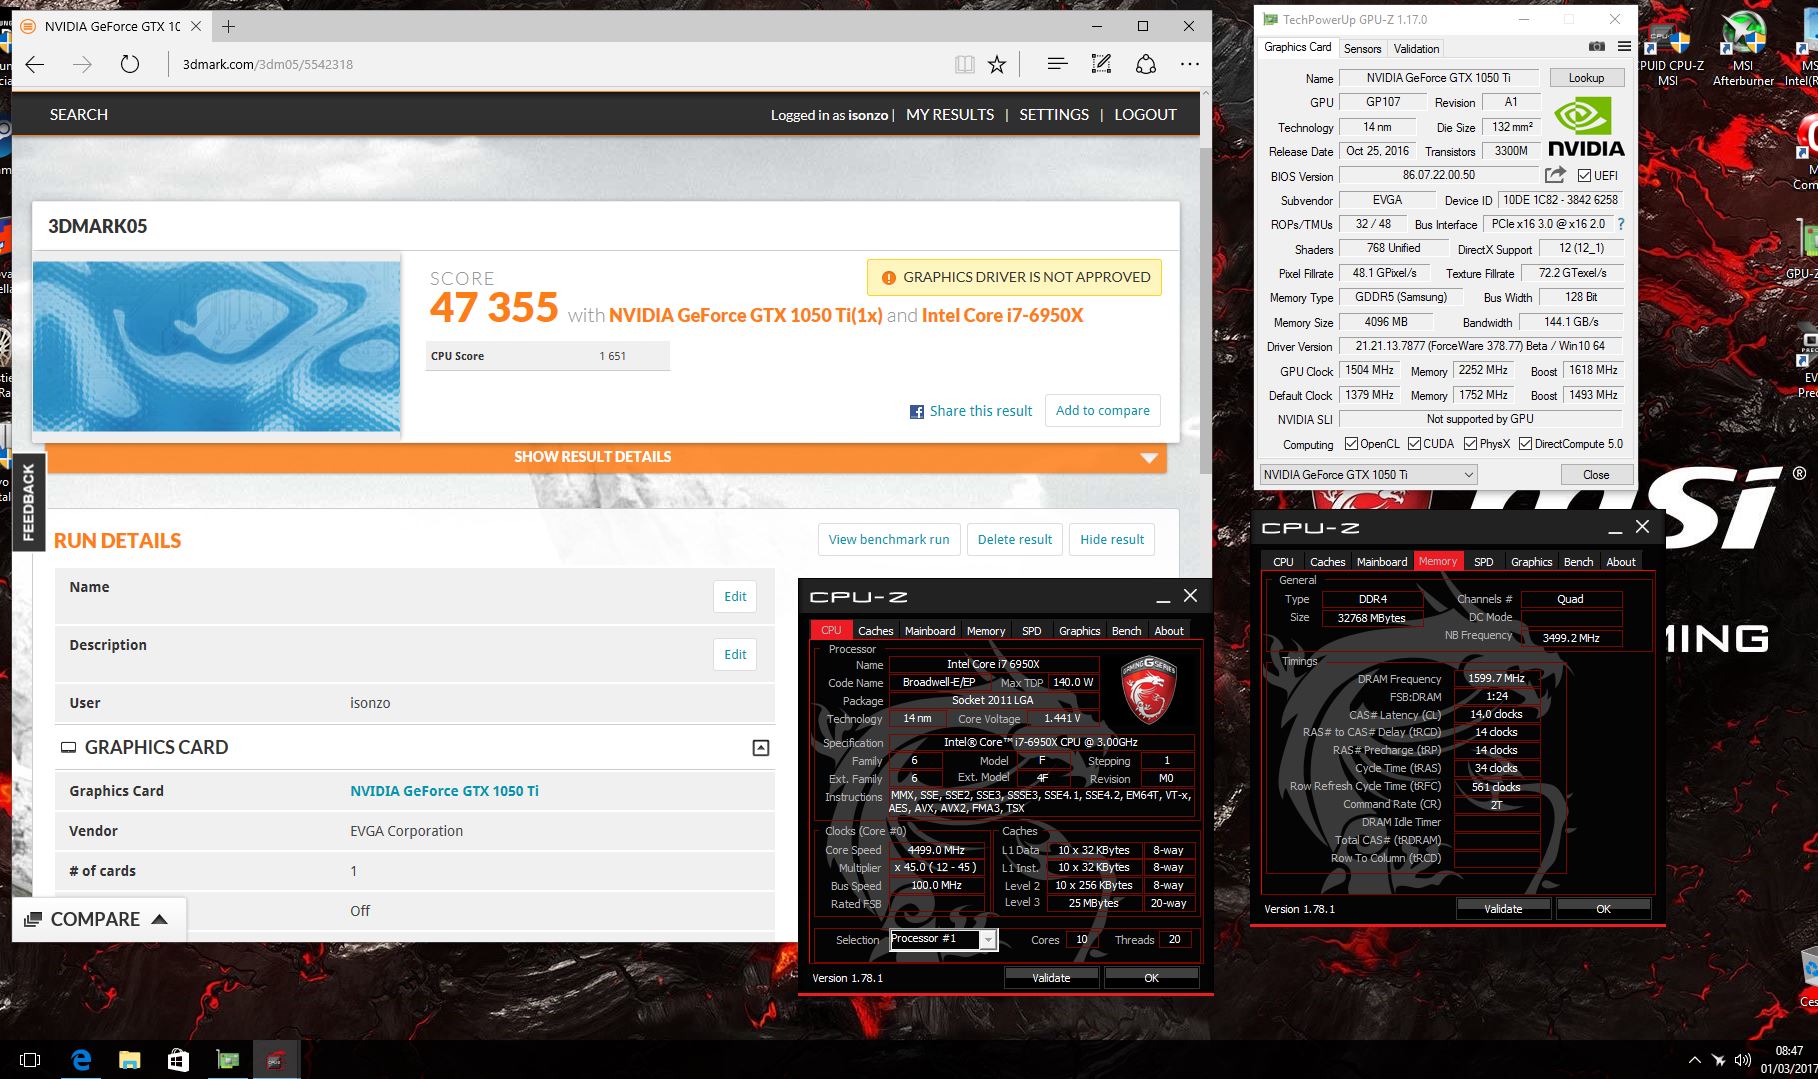
Task: Open Graphics tab in CPU-Z CPU window
Action: pyautogui.click(x=1079, y=631)
